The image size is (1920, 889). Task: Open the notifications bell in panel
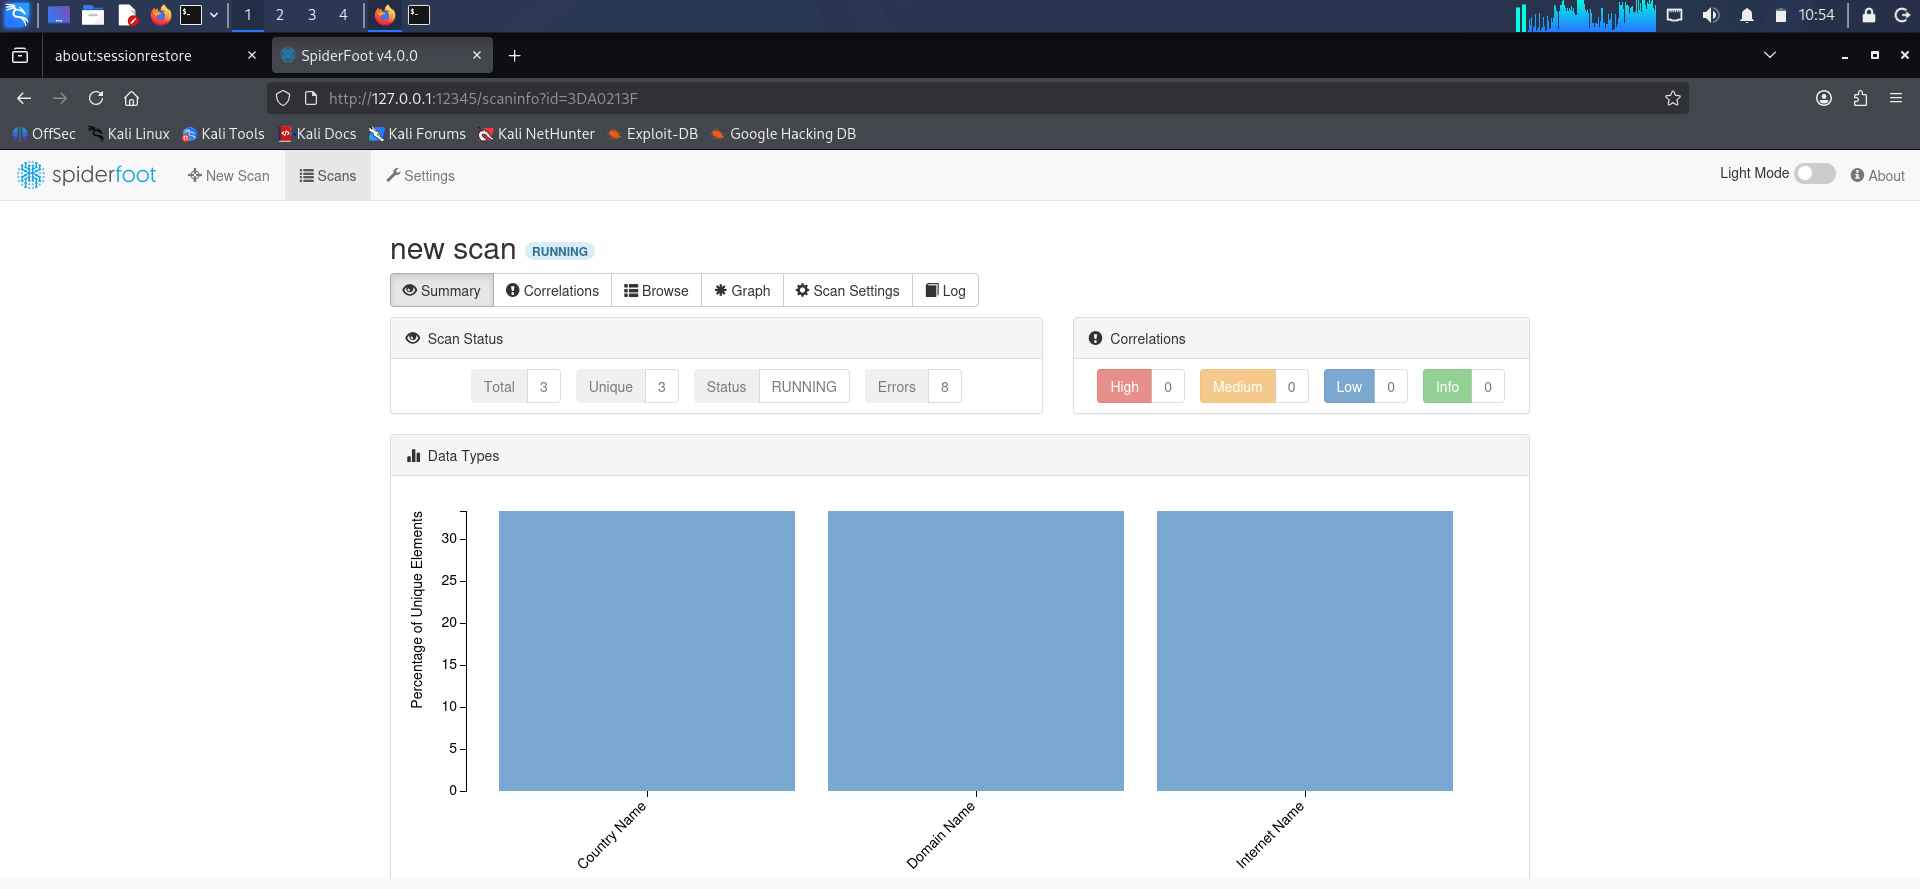(1747, 15)
